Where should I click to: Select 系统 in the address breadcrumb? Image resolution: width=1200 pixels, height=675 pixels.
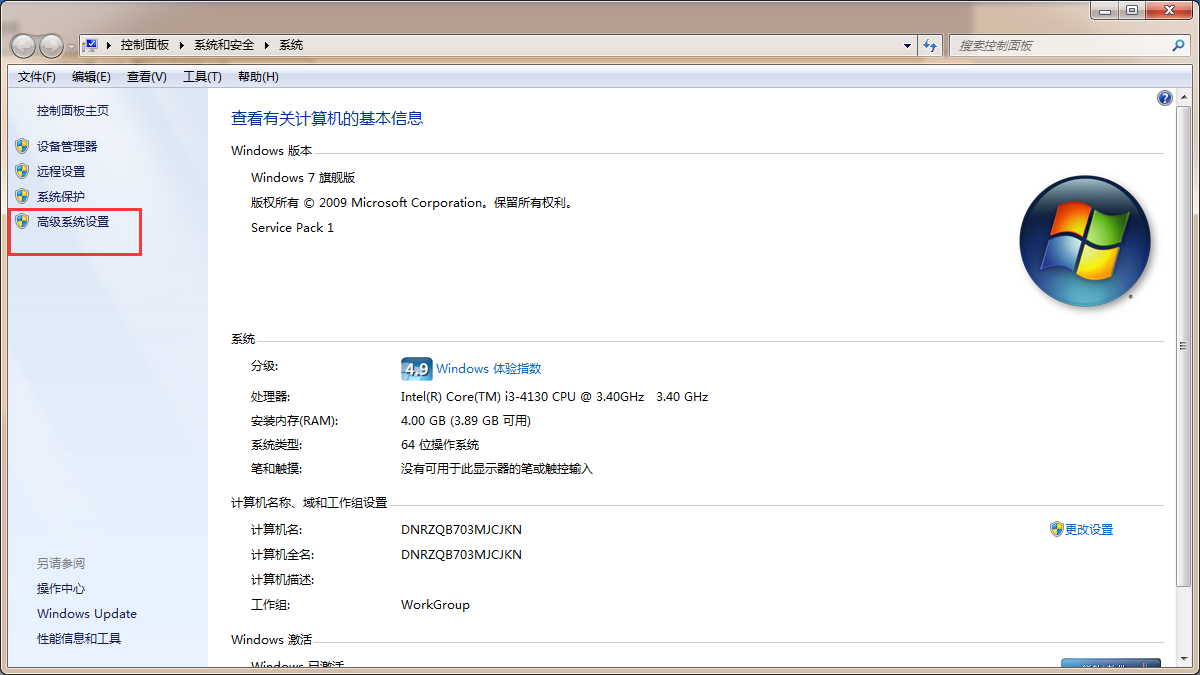(x=291, y=45)
